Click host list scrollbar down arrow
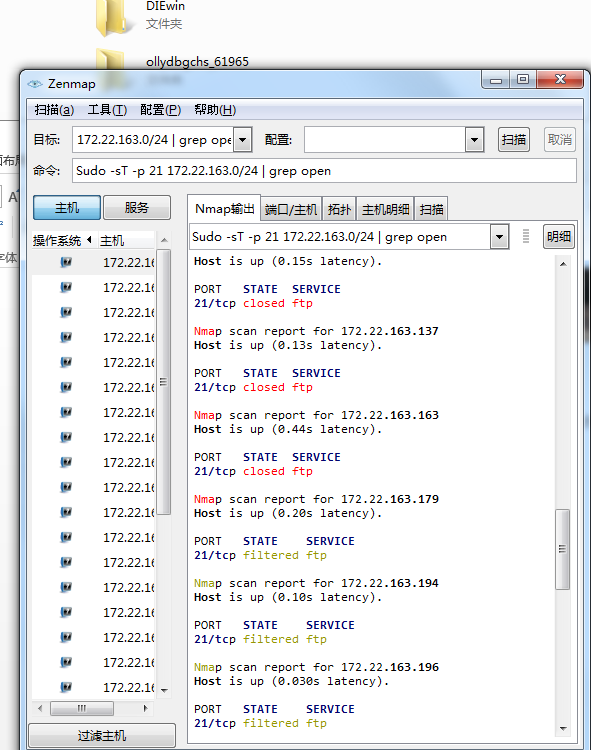Image resolution: width=591 pixels, height=750 pixels. 164,690
